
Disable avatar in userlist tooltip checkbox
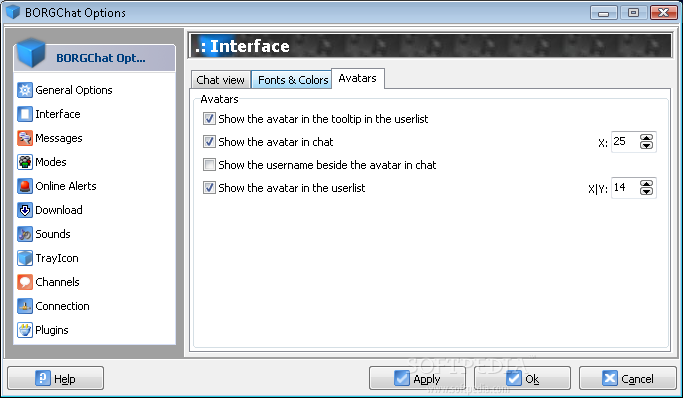click(209, 118)
